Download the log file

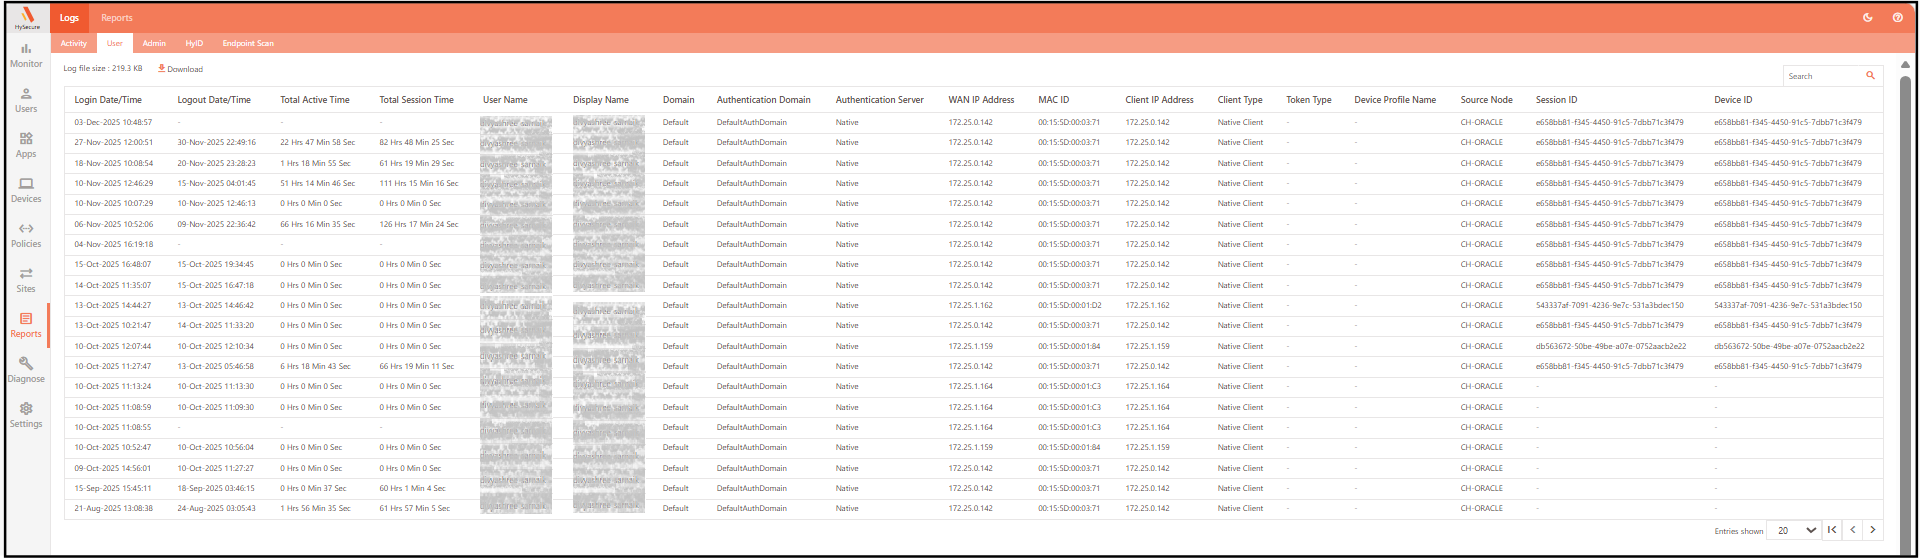(180, 69)
